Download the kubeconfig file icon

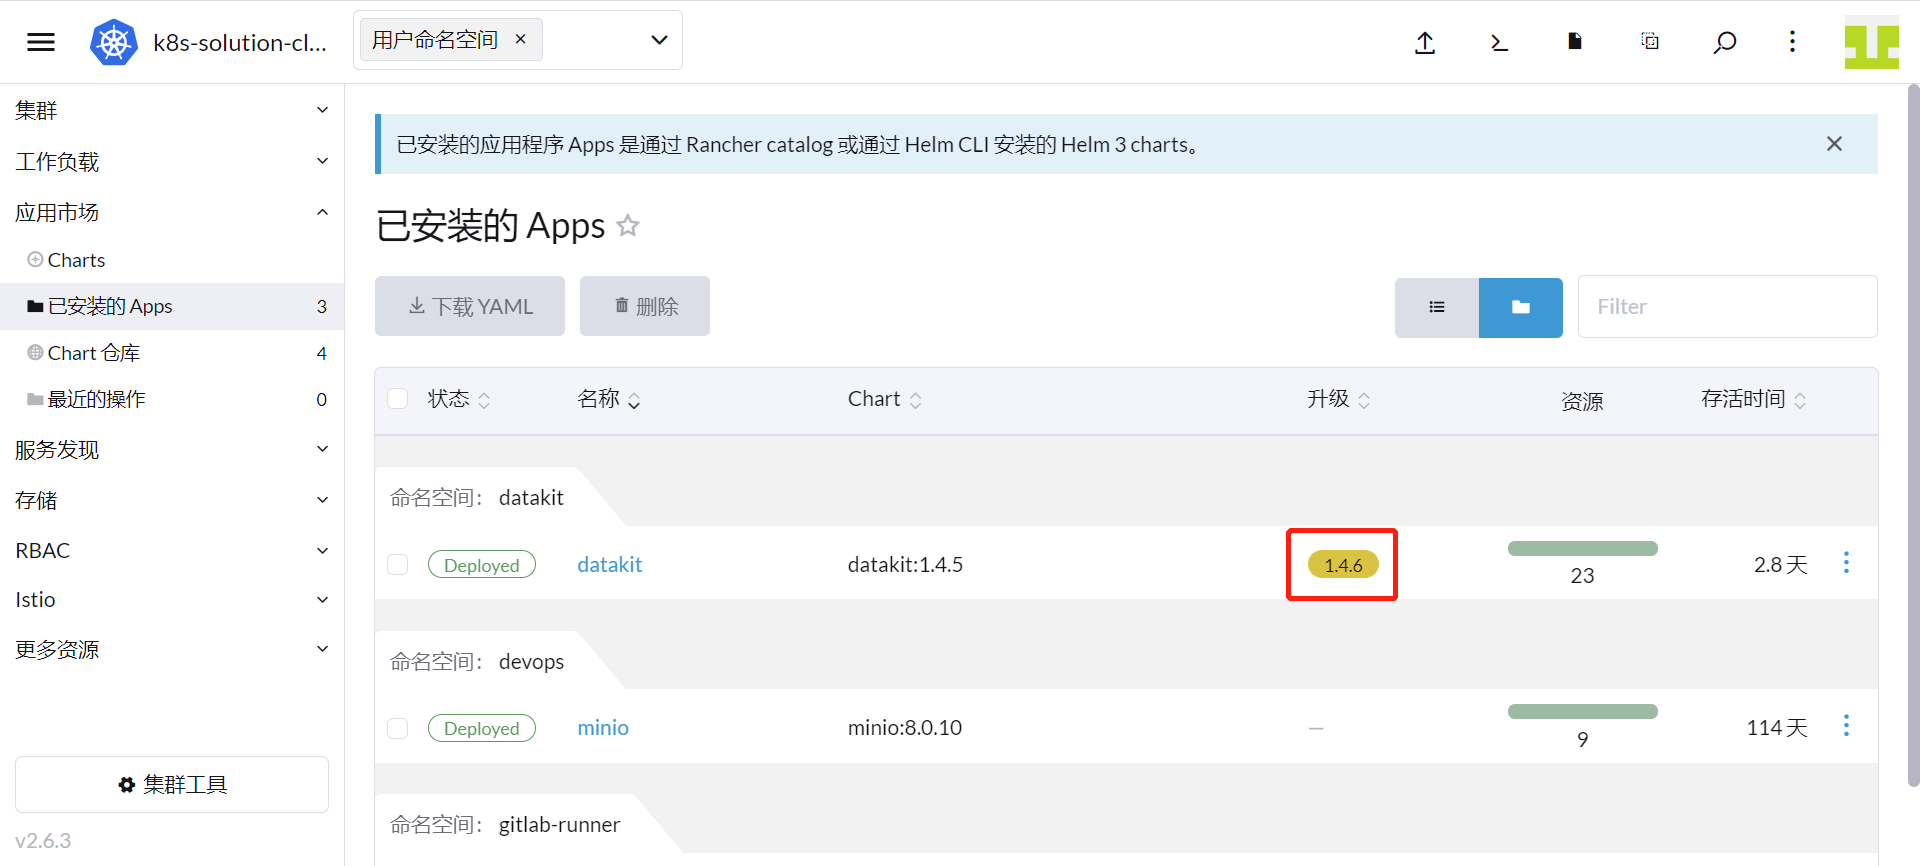[1575, 41]
